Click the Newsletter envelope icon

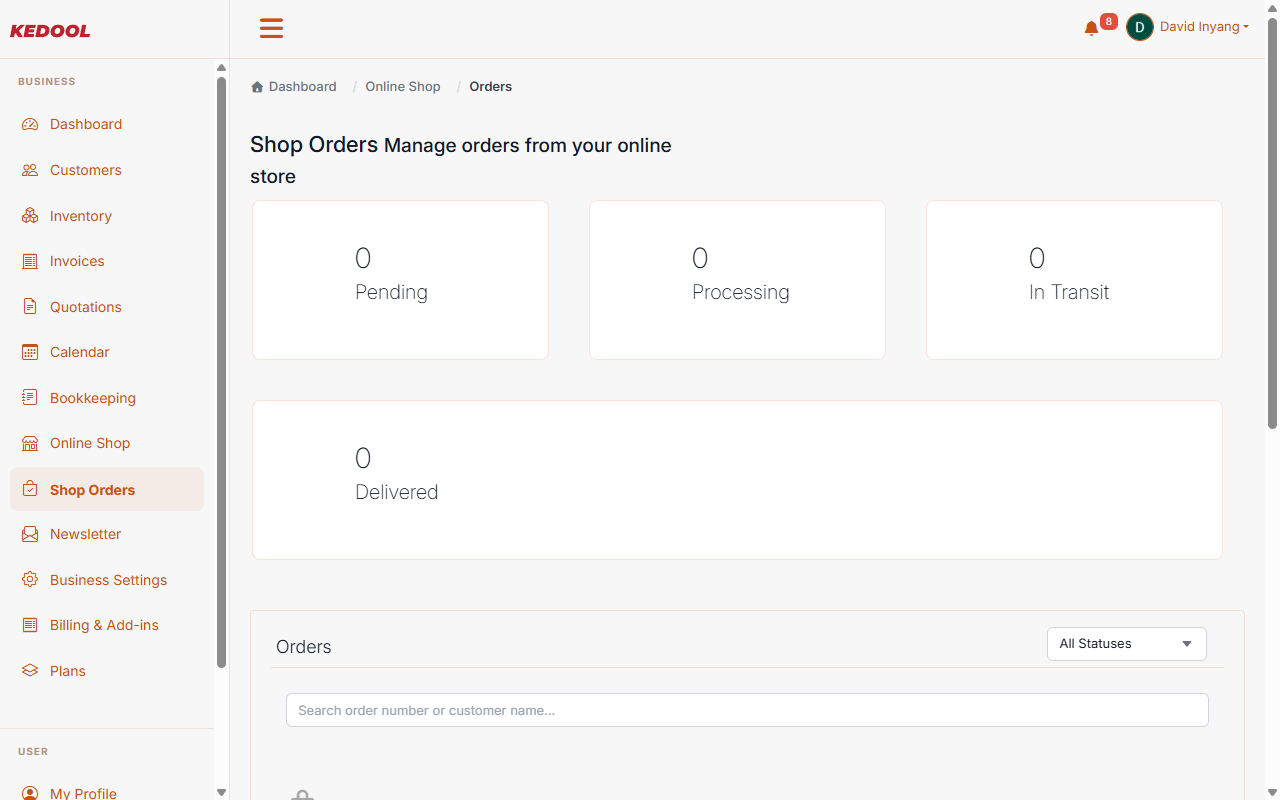tap(30, 534)
